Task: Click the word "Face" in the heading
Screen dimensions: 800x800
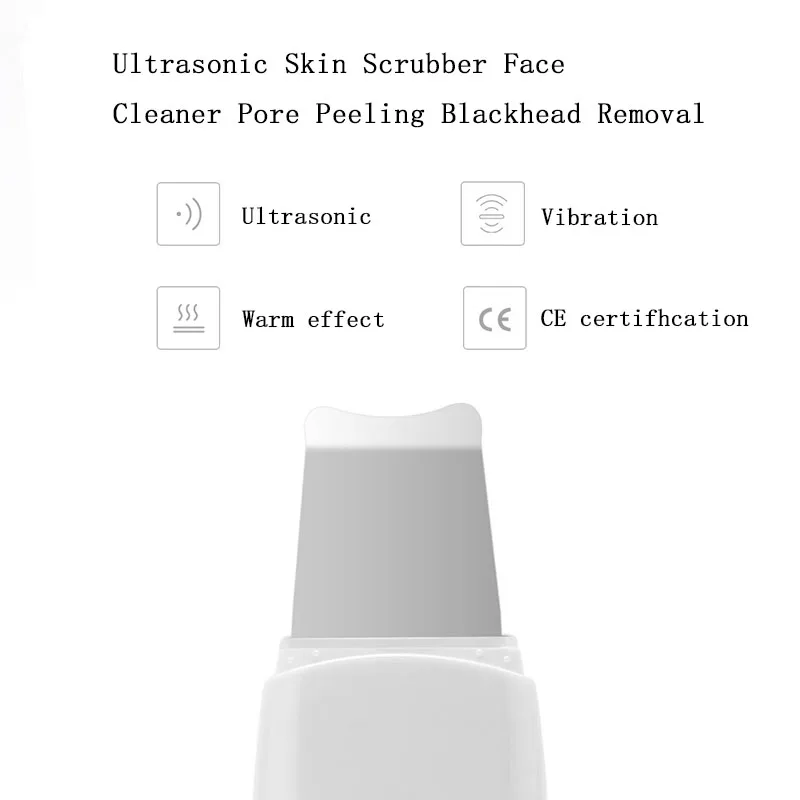Action: click(534, 64)
